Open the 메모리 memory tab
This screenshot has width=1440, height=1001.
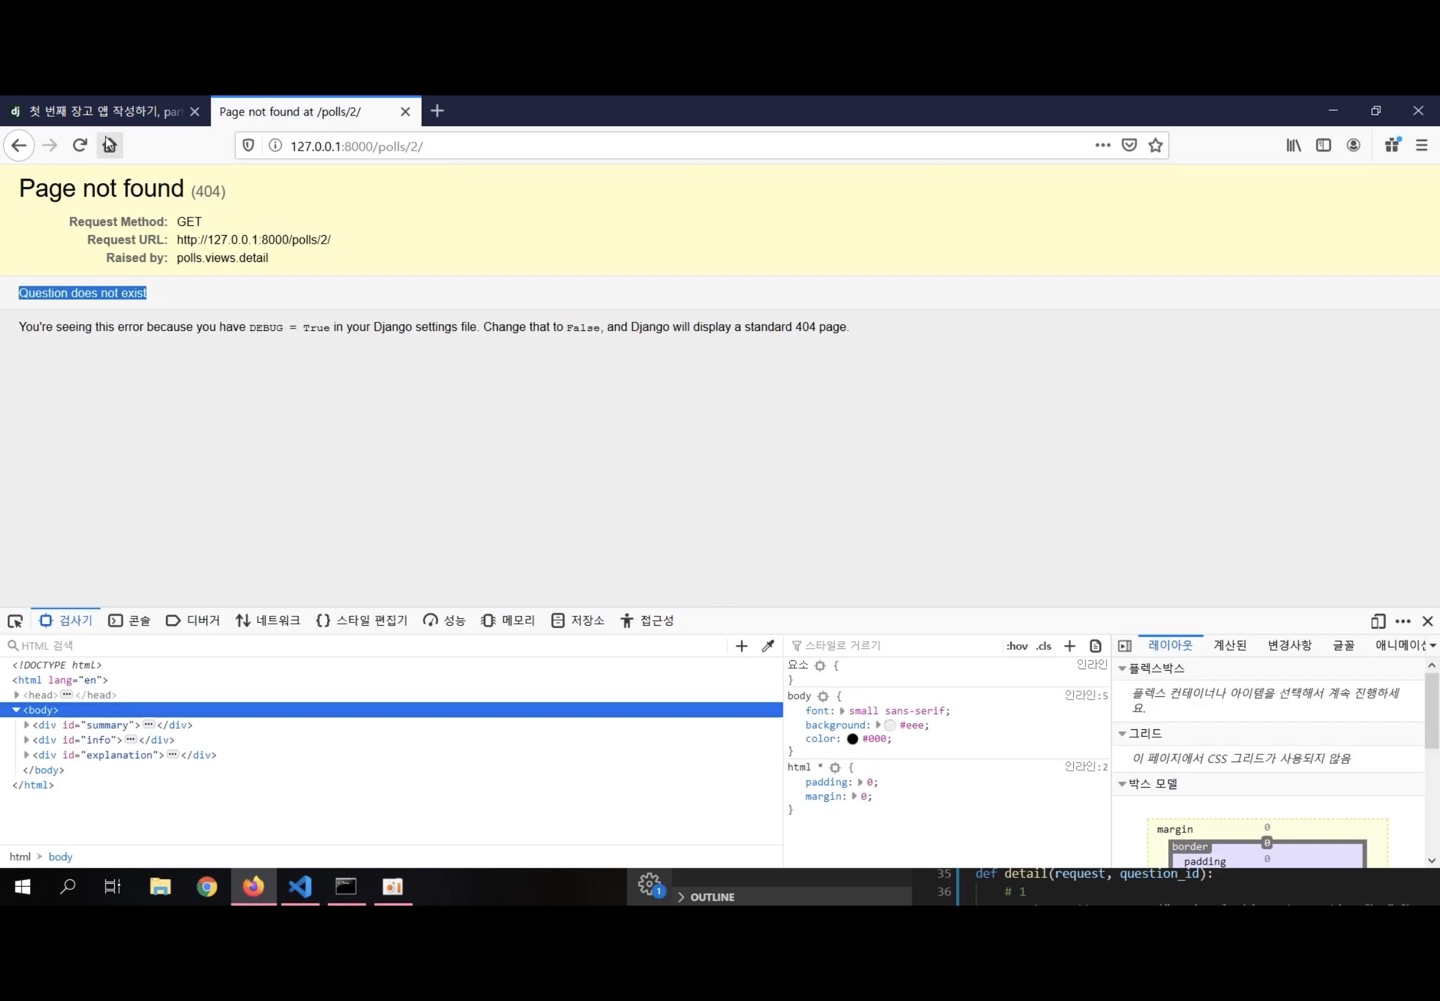pyautogui.click(x=508, y=621)
